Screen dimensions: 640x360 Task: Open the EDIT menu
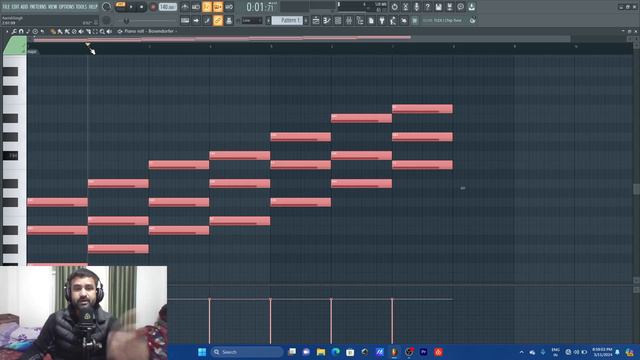pos(15,7)
